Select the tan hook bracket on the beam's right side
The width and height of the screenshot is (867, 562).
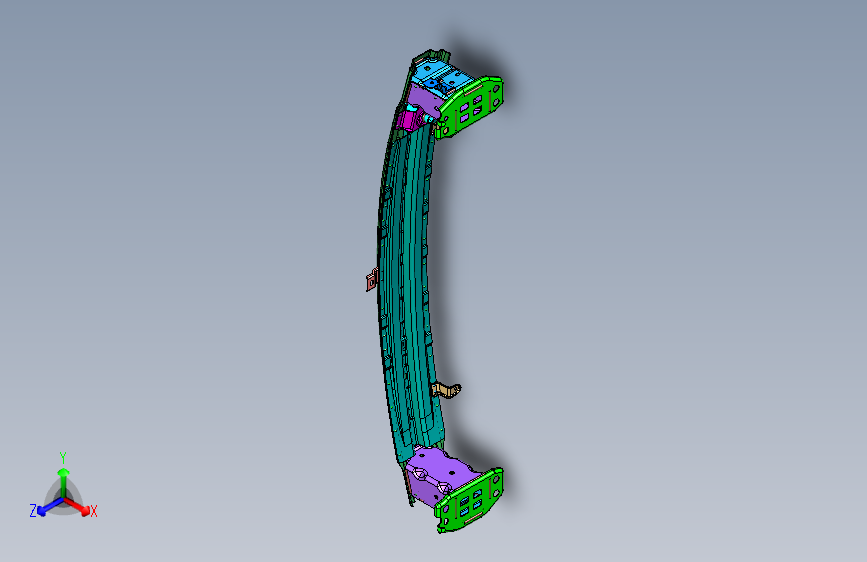[x=446, y=389]
